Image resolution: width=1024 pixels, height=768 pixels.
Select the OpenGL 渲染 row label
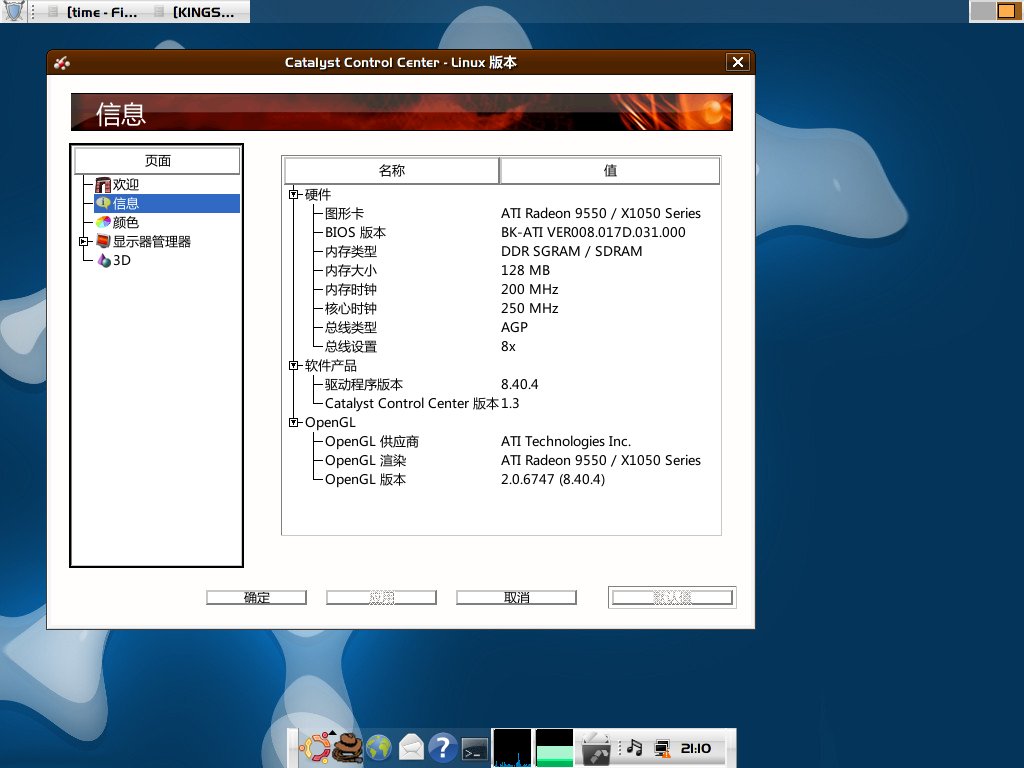(x=365, y=460)
